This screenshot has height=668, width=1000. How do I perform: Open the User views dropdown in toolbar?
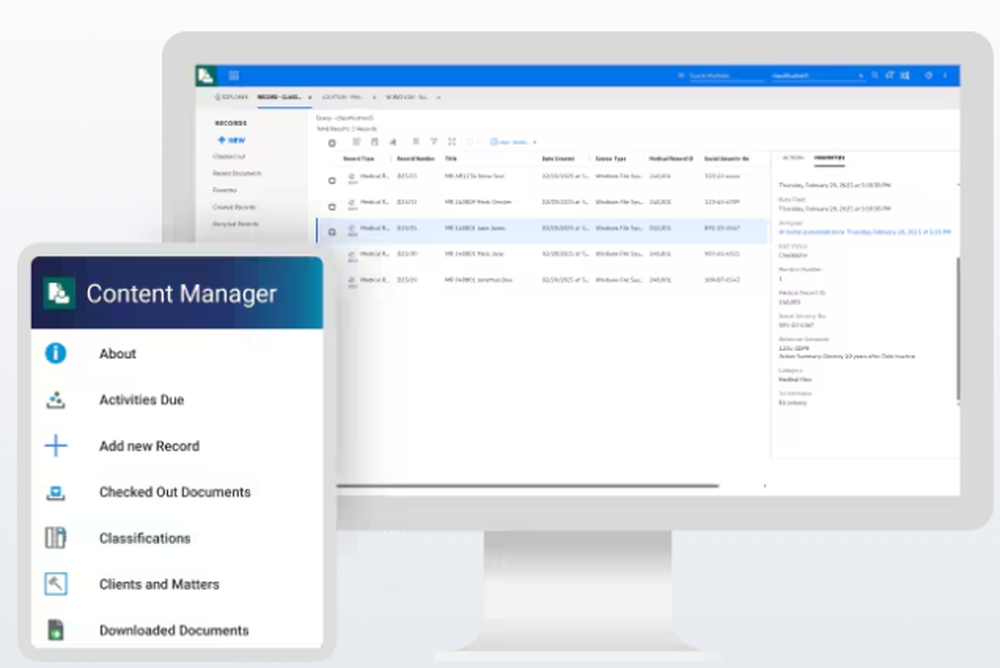(513, 142)
